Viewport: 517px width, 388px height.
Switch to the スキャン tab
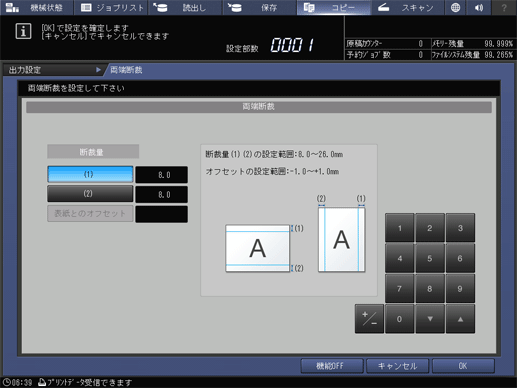(408, 7)
